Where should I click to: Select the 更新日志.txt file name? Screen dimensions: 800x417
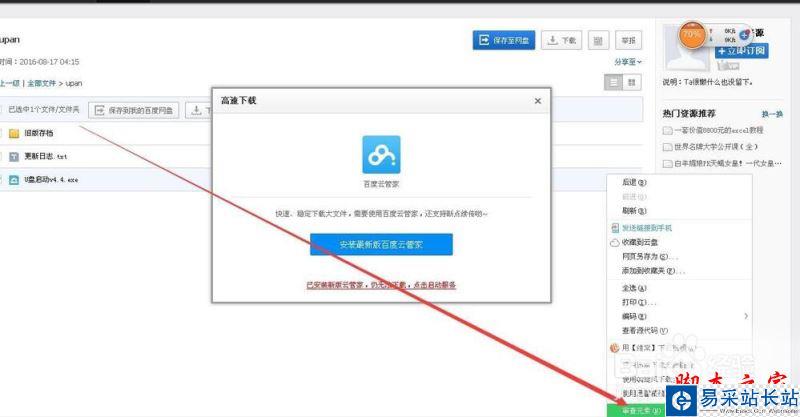(x=45, y=157)
